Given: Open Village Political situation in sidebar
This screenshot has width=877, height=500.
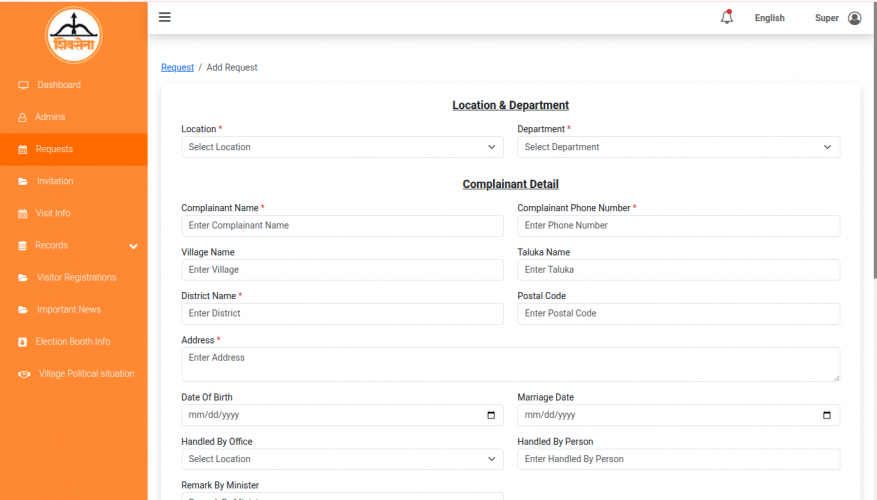Looking at the screenshot, I should click(x=74, y=374).
